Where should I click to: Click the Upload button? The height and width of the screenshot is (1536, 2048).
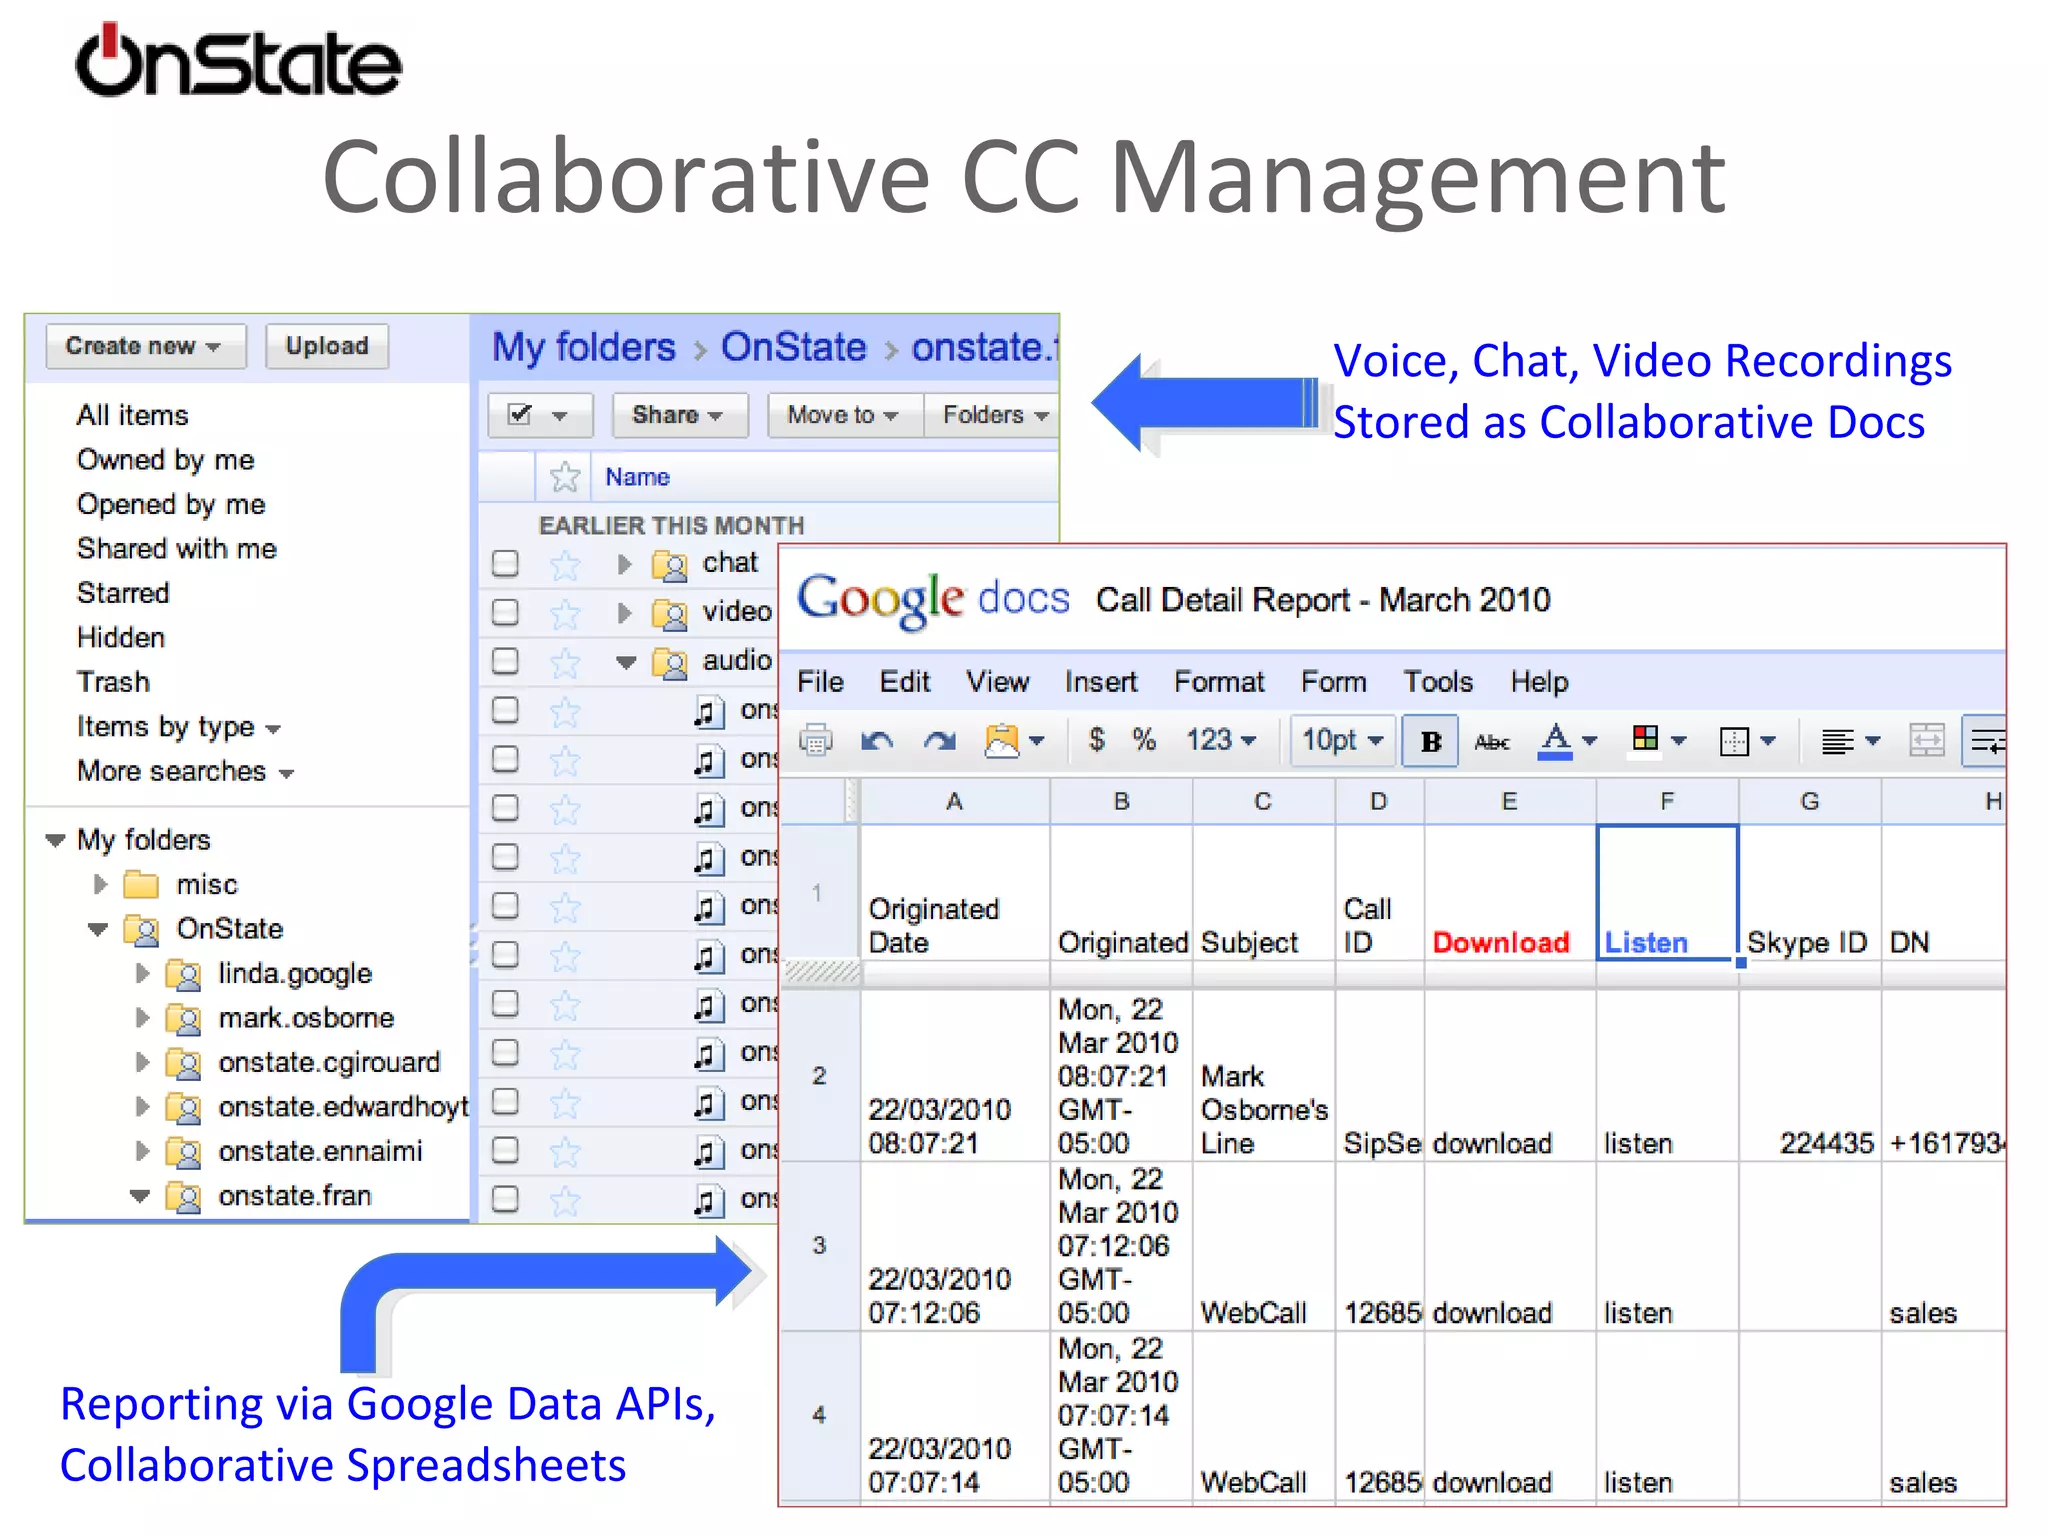coord(327,346)
